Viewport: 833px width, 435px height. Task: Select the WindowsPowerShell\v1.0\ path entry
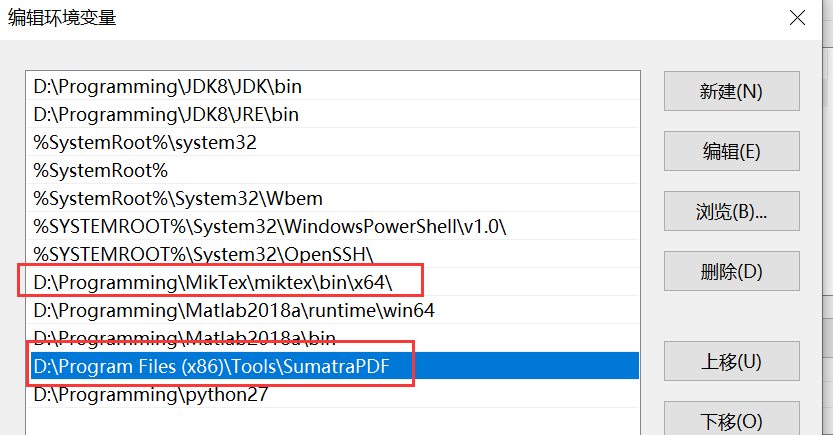coord(333,226)
